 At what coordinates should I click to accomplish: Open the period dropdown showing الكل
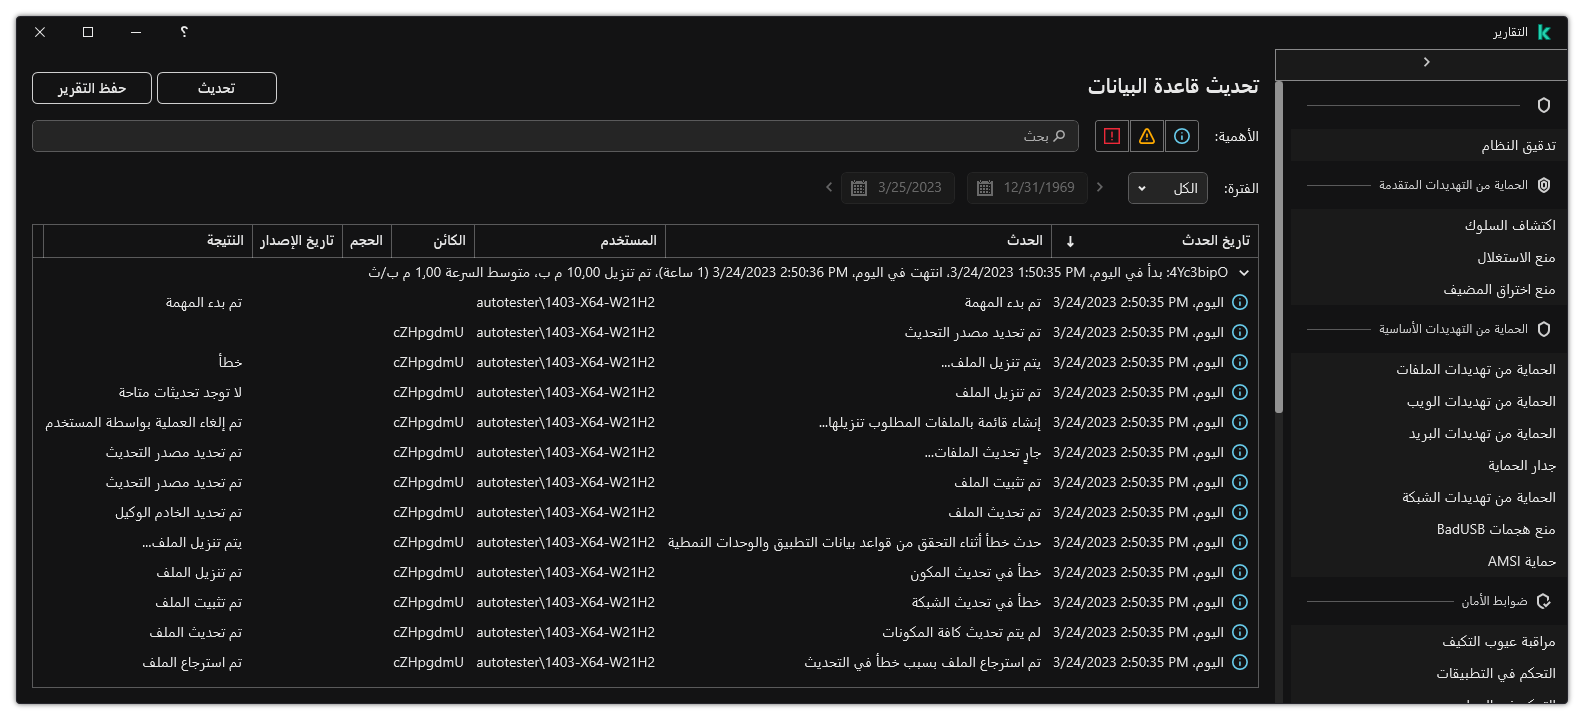(1167, 188)
